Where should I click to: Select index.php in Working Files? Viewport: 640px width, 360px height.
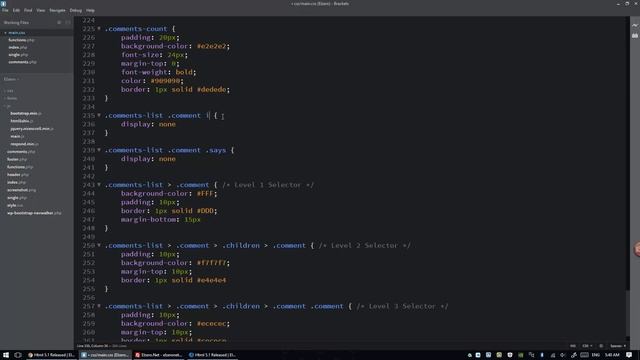pyautogui.click(x=18, y=47)
